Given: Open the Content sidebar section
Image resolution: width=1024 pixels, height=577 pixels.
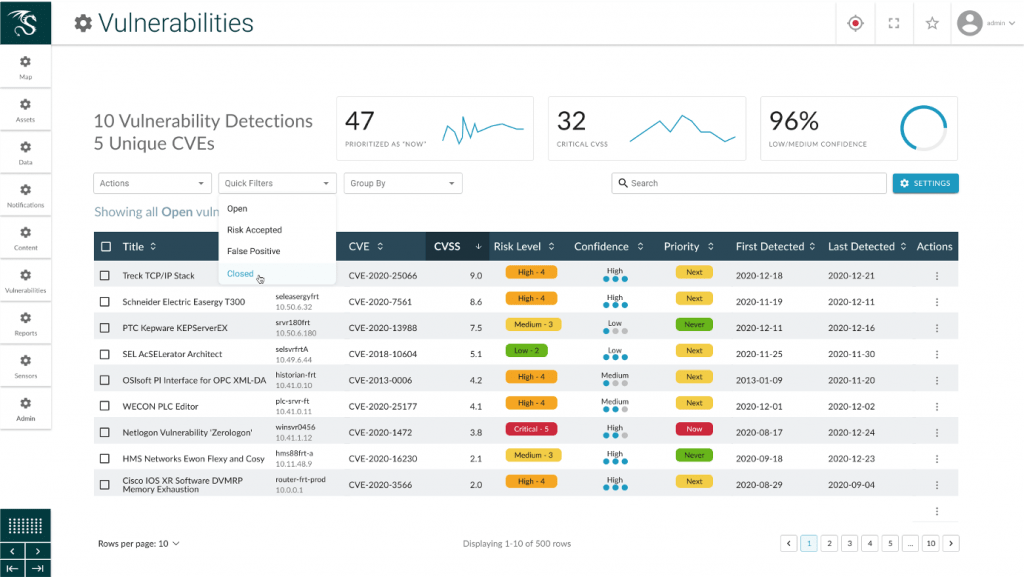Looking at the screenshot, I should click(25, 238).
